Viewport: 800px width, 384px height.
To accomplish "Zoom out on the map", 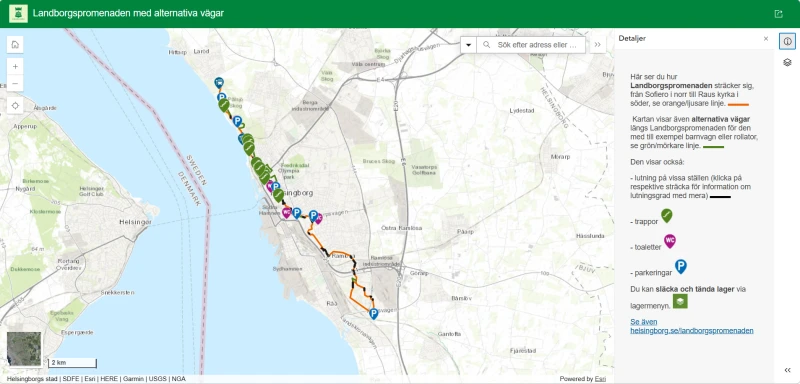I will coord(15,83).
